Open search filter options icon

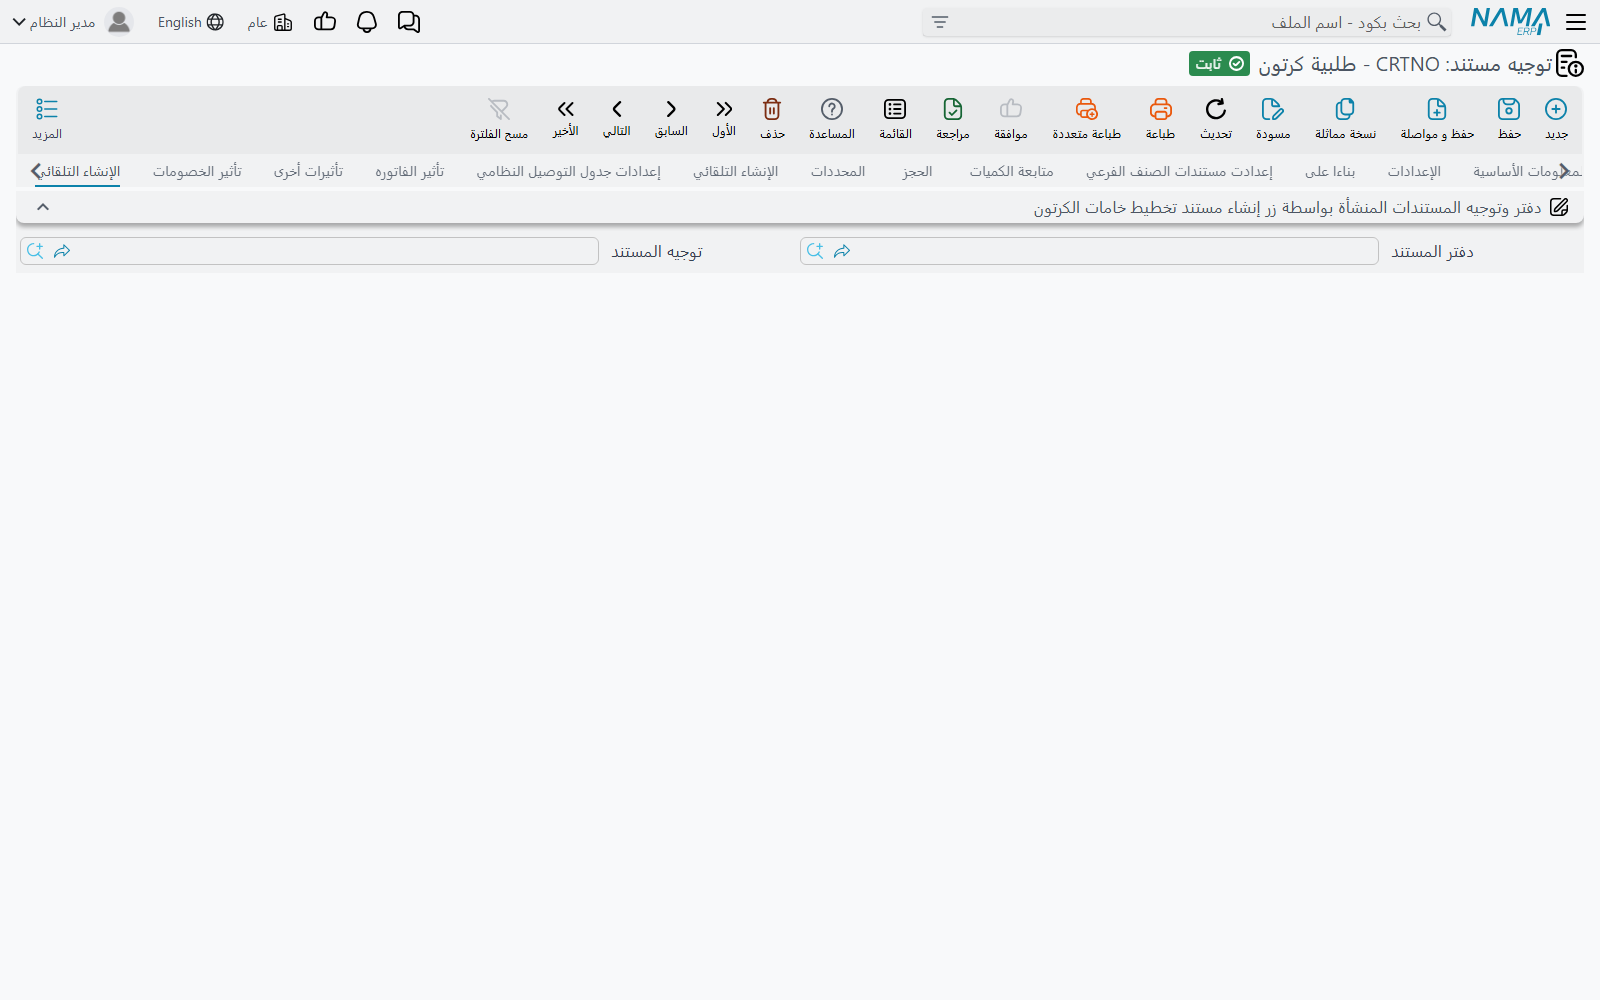[x=940, y=22]
